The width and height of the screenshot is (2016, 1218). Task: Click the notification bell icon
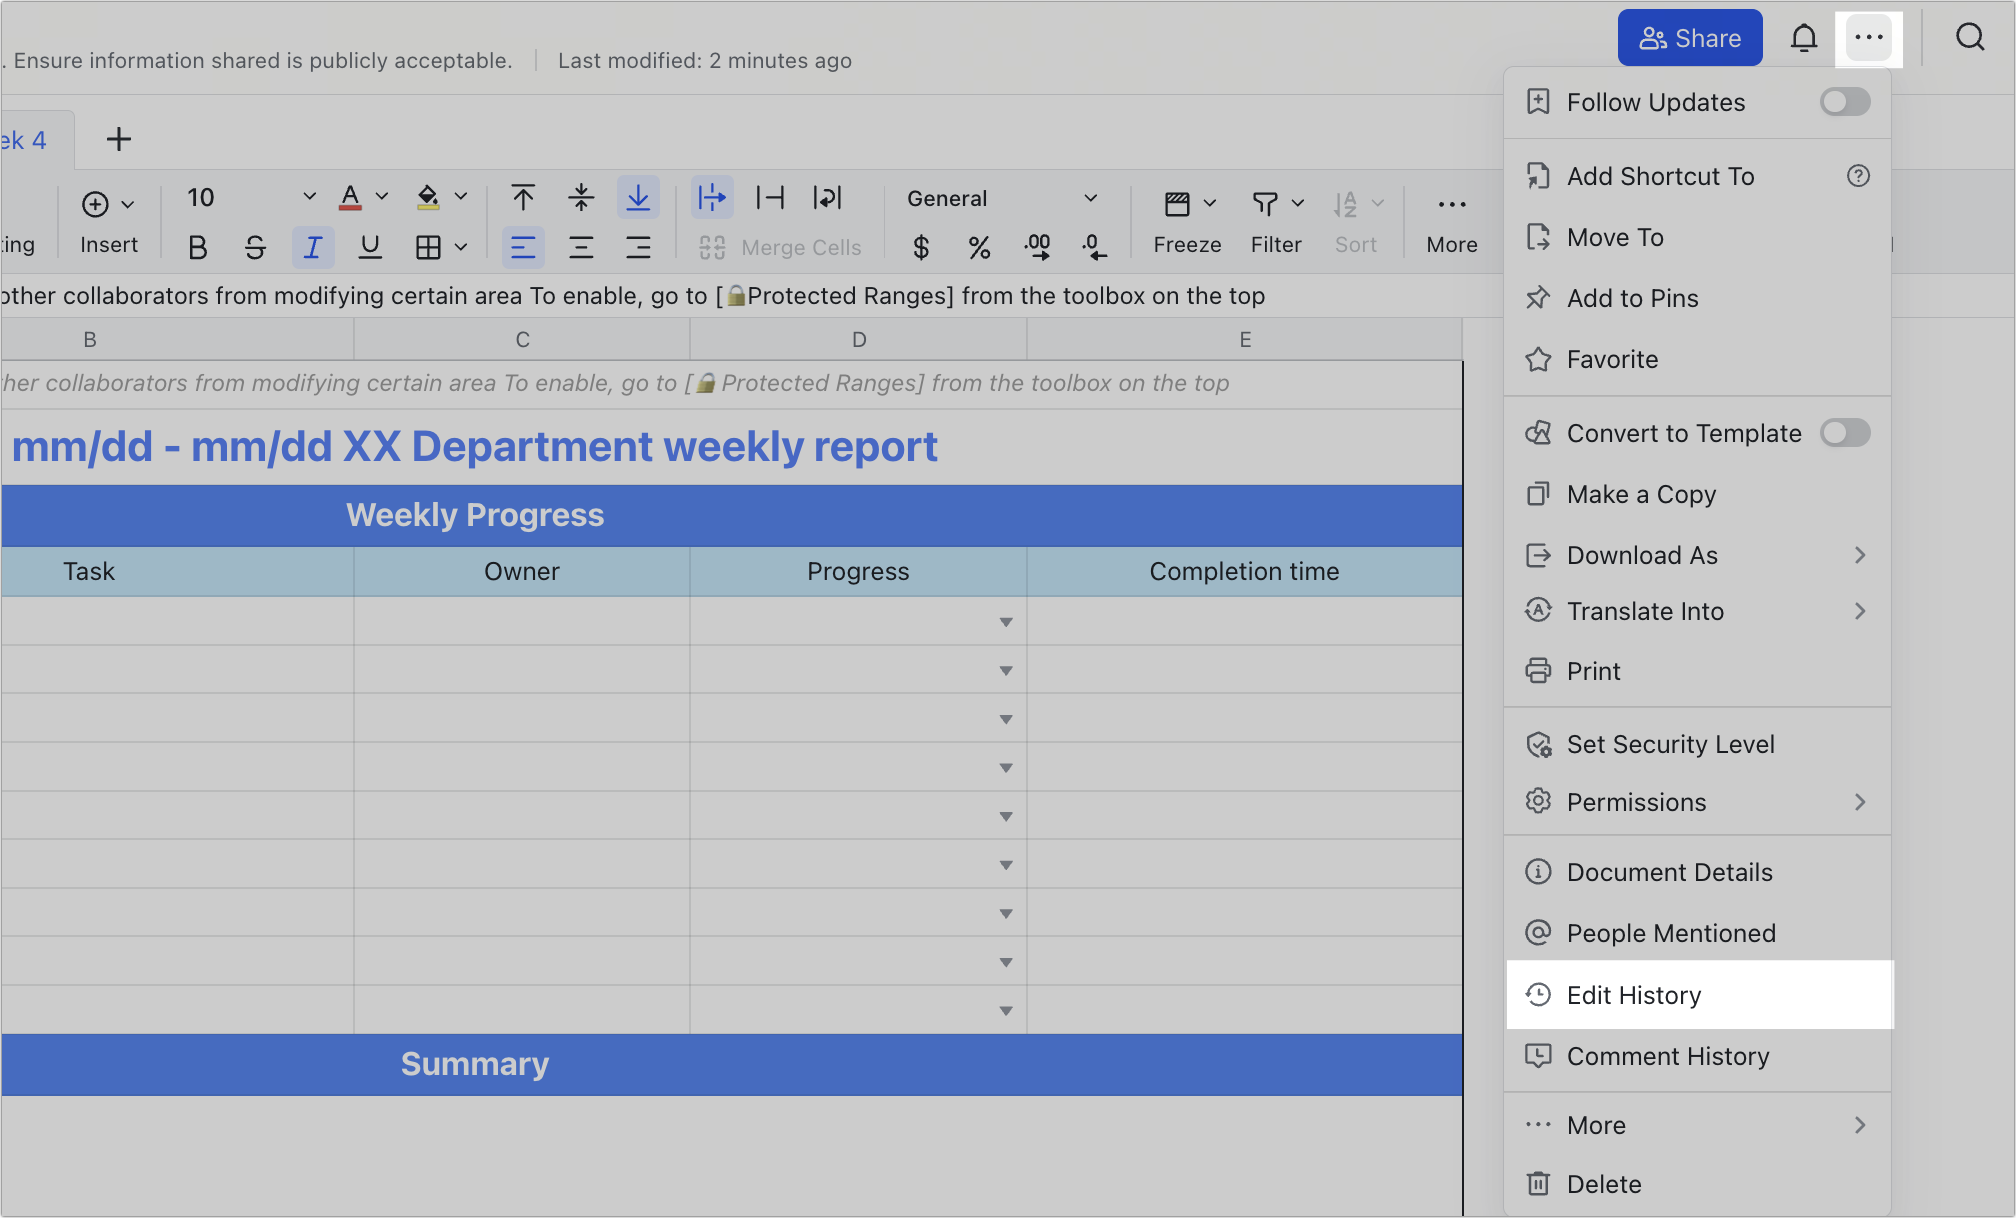click(x=1805, y=37)
